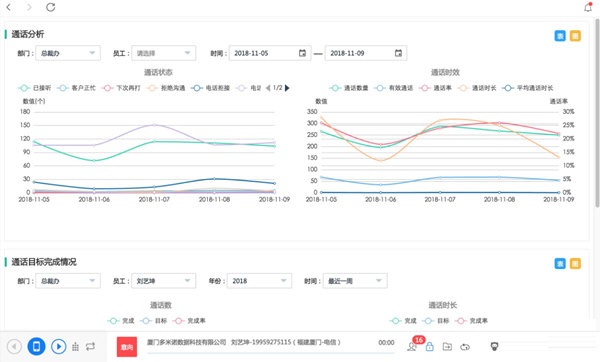
Task: Switch 通话分析 to blue table view button
Action: (x=560, y=36)
